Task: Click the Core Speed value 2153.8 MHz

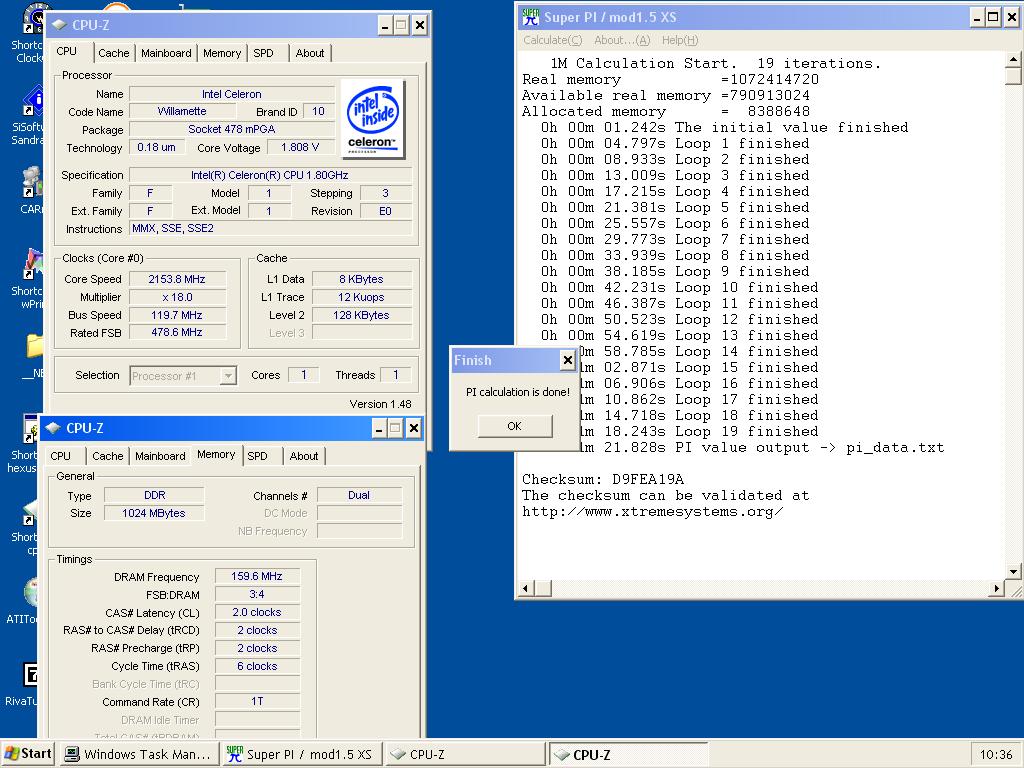Action: (177, 279)
